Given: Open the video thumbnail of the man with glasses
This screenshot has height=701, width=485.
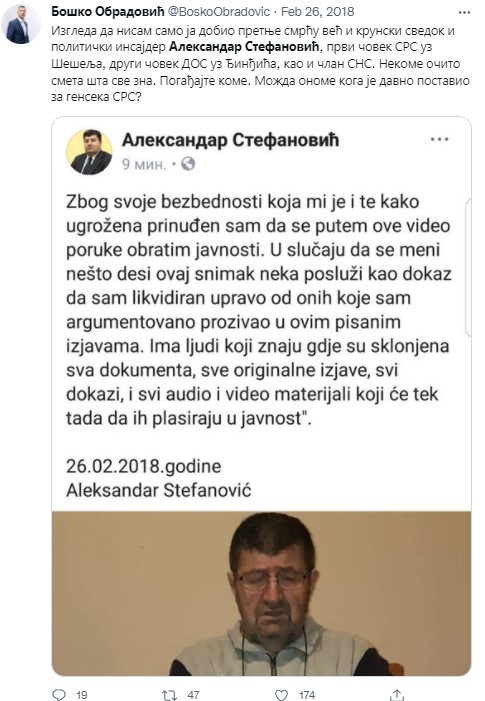Looking at the screenshot, I should (261, 593).
